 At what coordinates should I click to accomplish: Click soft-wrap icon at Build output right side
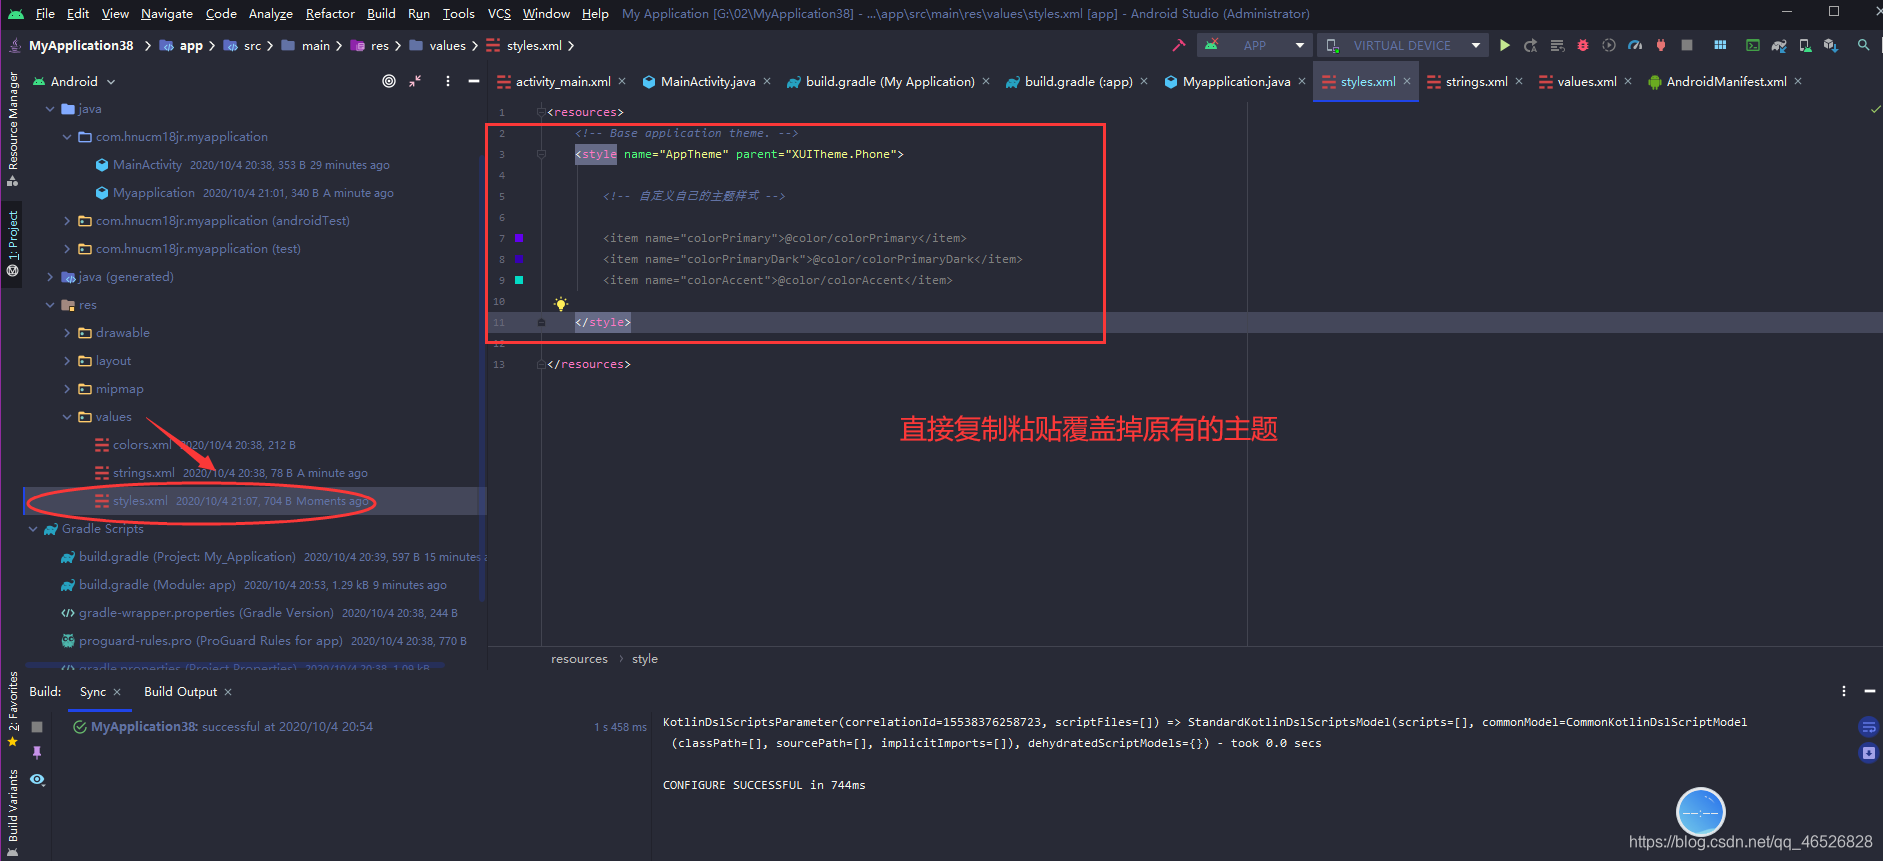pyautogui.click(x=1868, y=727)
